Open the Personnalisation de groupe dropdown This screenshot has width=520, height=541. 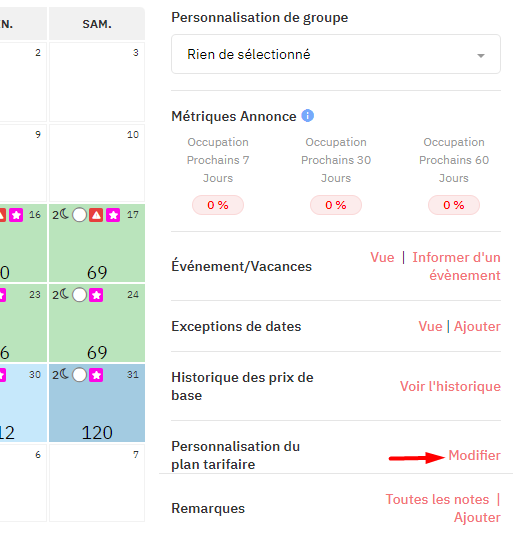(x=336, y=54)
